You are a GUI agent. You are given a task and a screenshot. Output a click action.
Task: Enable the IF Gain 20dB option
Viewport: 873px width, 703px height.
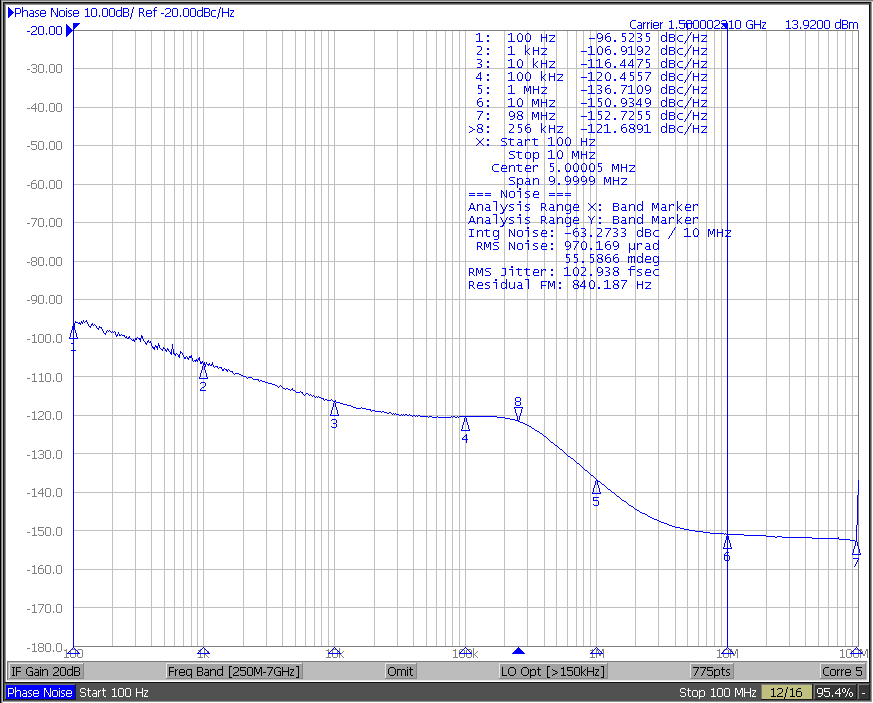(x=45, y=671)
